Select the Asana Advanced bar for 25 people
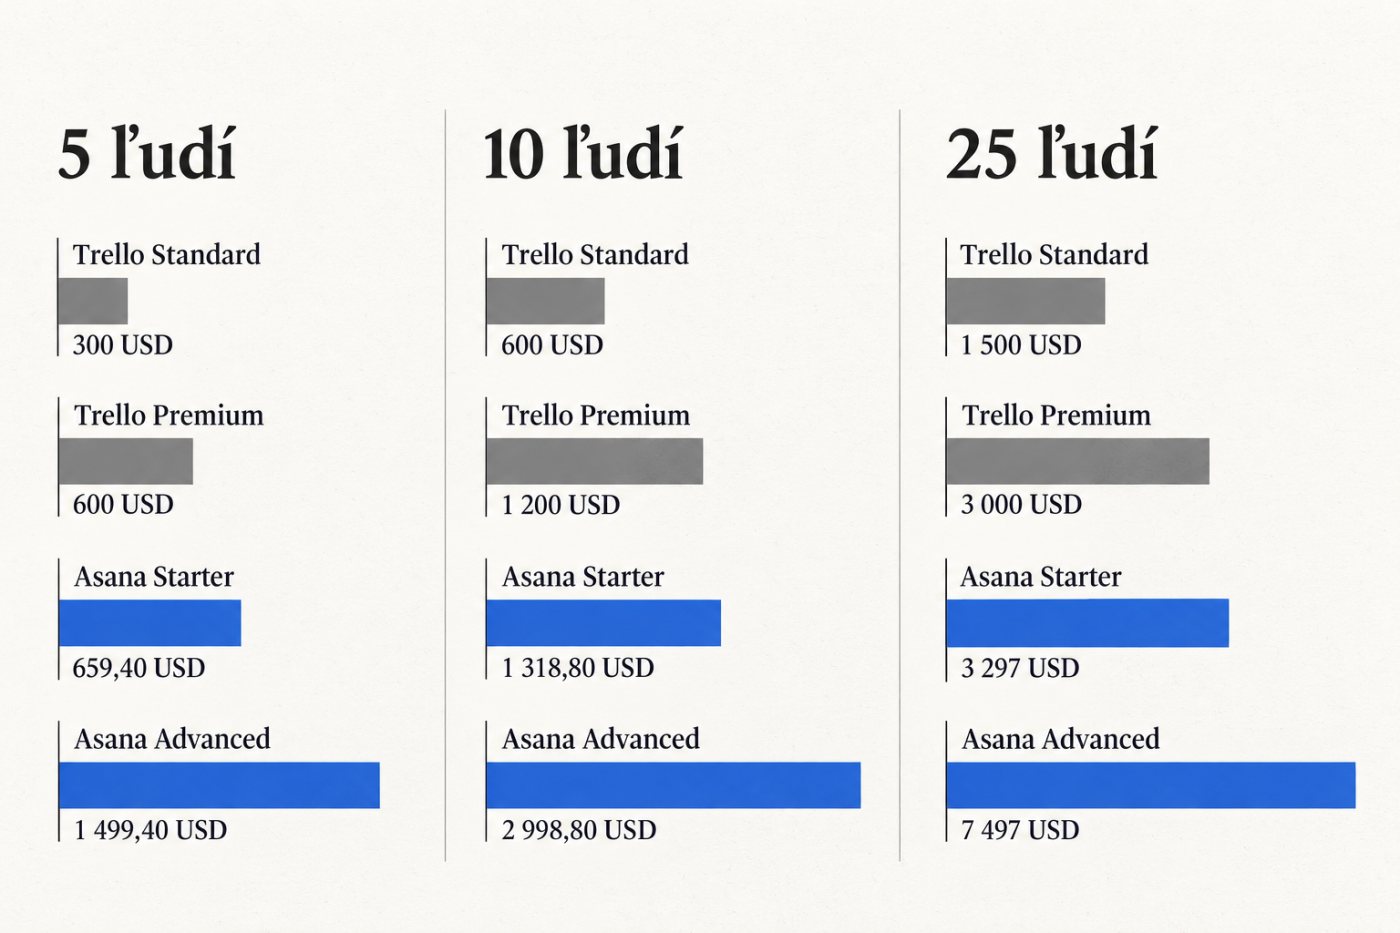The height and width of the screenshot is (933, 1400). (x=1151, y=785)
